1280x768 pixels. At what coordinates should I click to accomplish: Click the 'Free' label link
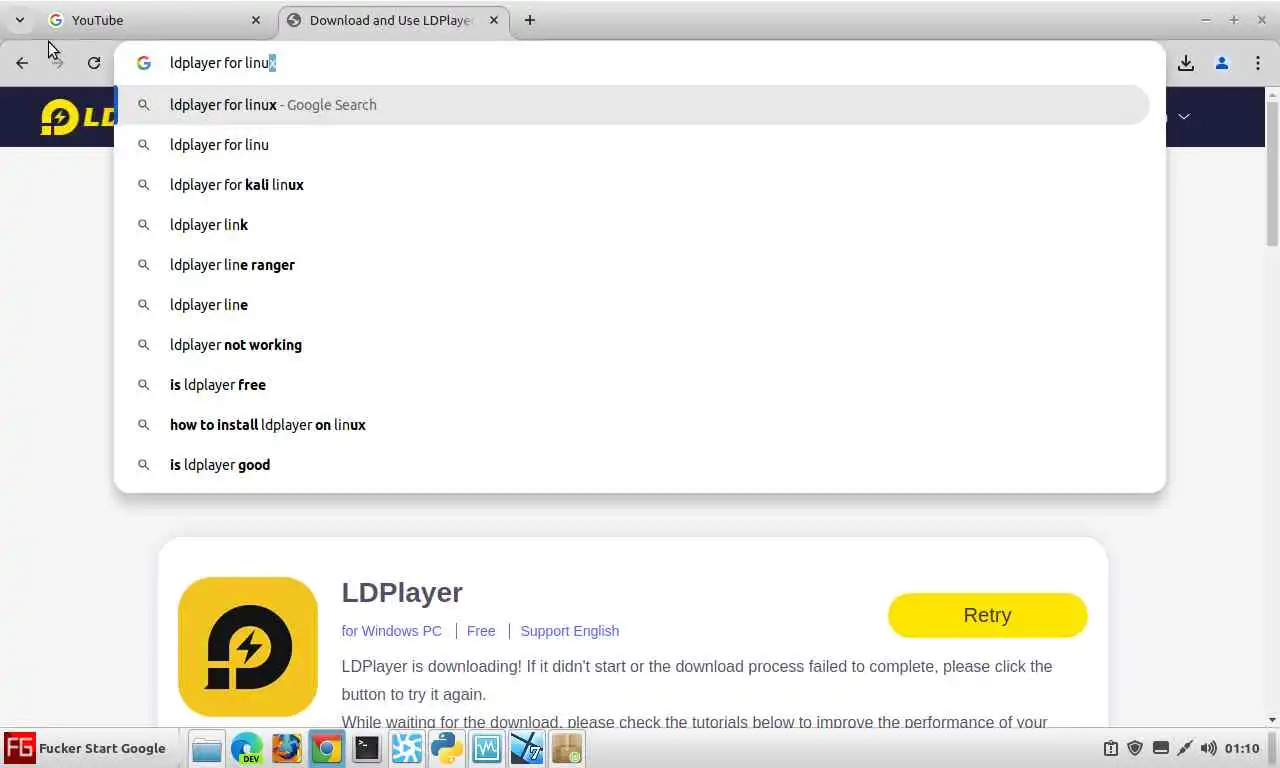481,631
